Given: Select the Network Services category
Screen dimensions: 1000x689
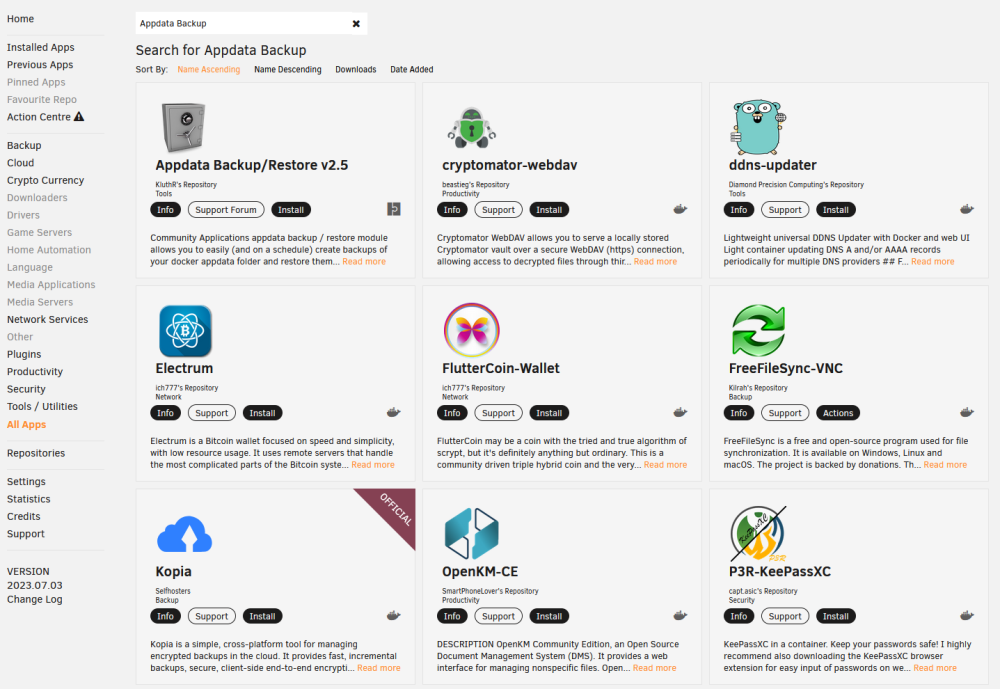Looking at the screenshot, I should click(48, 320).
